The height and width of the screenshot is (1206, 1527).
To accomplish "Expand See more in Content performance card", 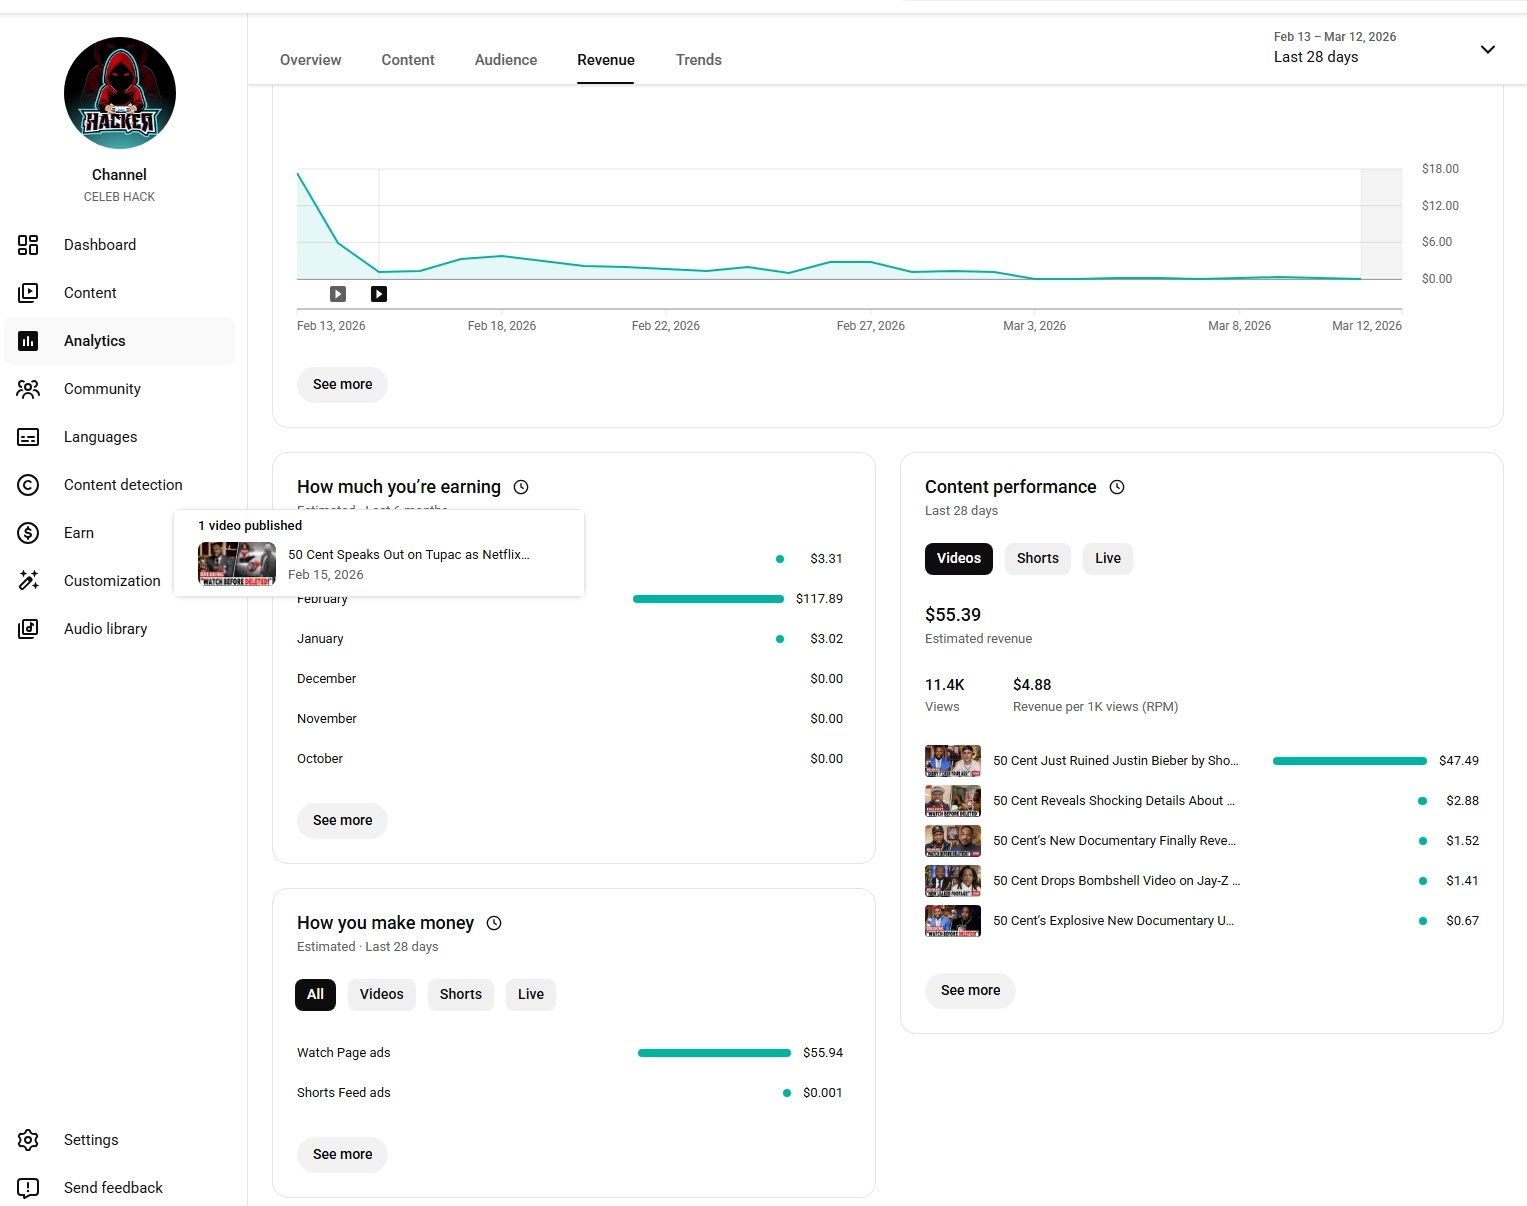I will coord(970,991).
